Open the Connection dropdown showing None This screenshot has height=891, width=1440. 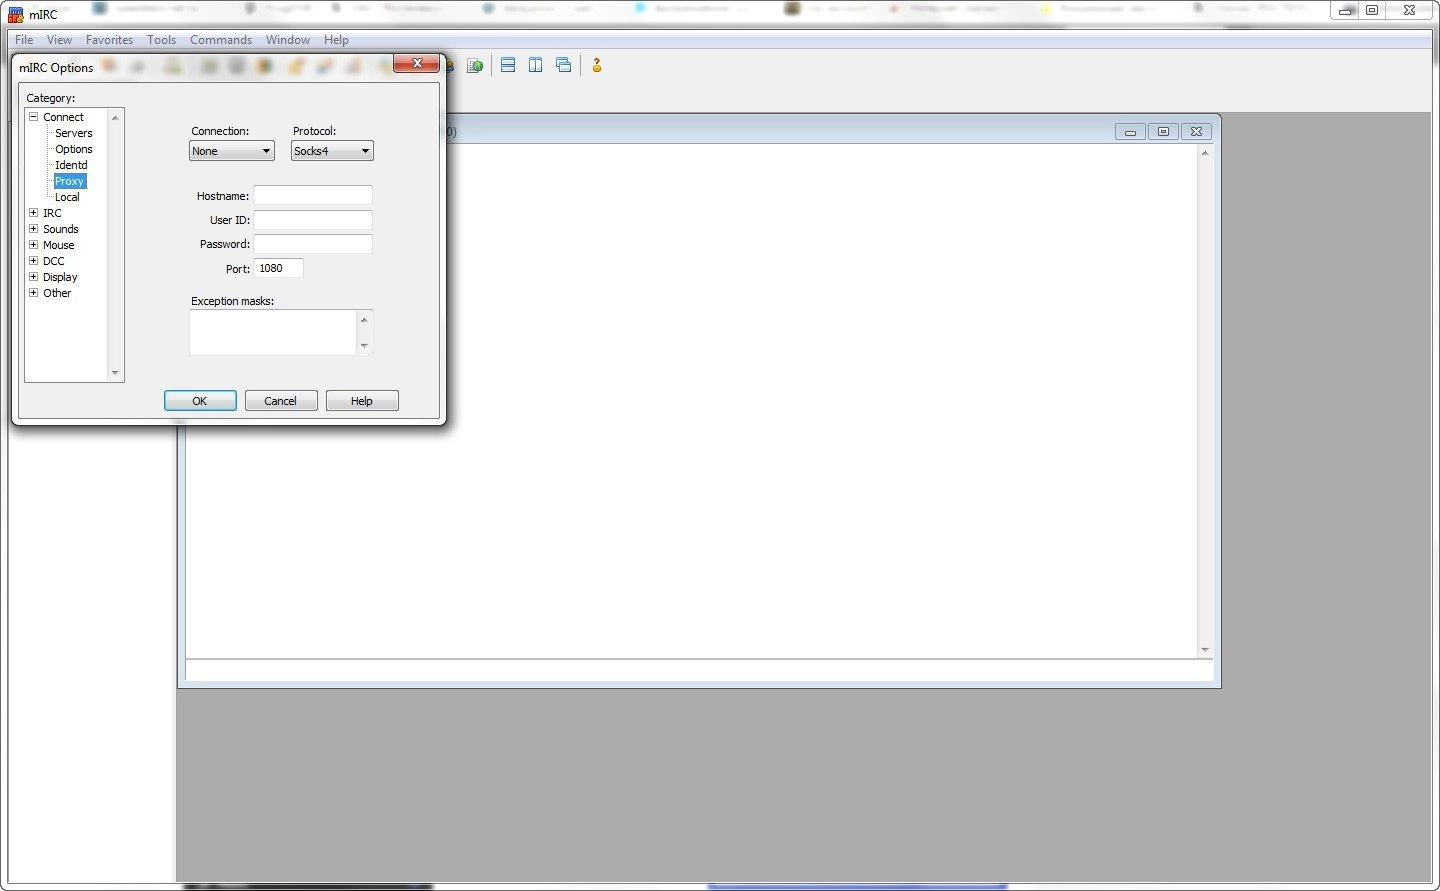[232, 151]
